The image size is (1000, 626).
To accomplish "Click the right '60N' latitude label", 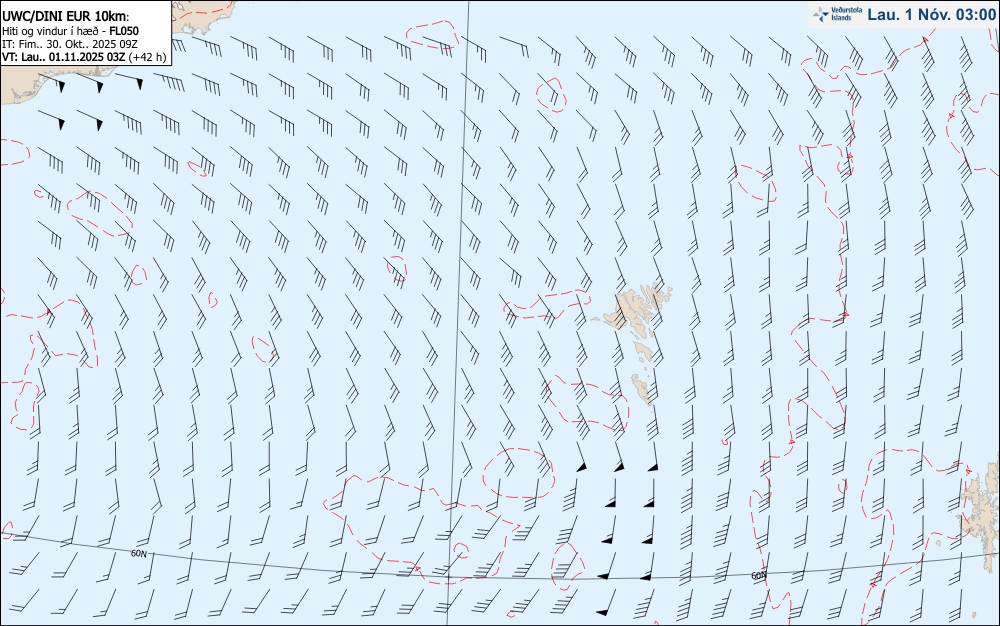I will click(758, 576).
